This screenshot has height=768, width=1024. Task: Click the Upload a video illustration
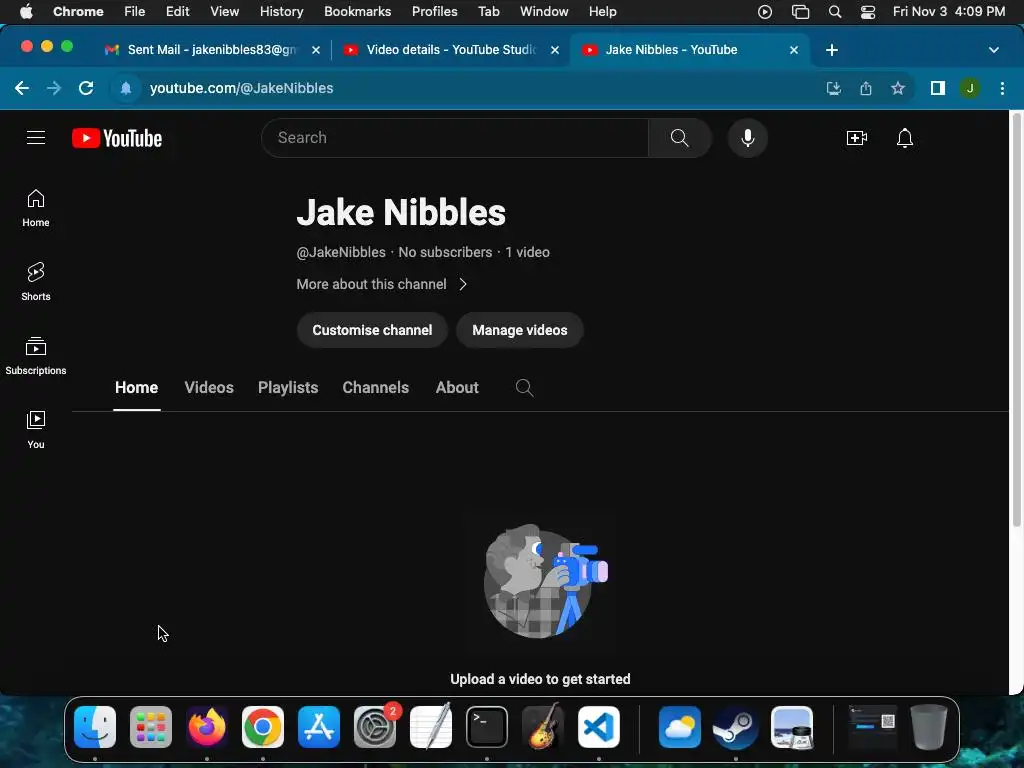(545, 581)
